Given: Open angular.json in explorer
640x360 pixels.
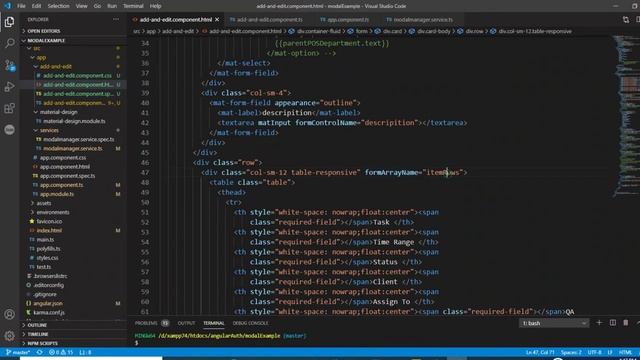Looking at the screenshot, I should tap(48, 303).
